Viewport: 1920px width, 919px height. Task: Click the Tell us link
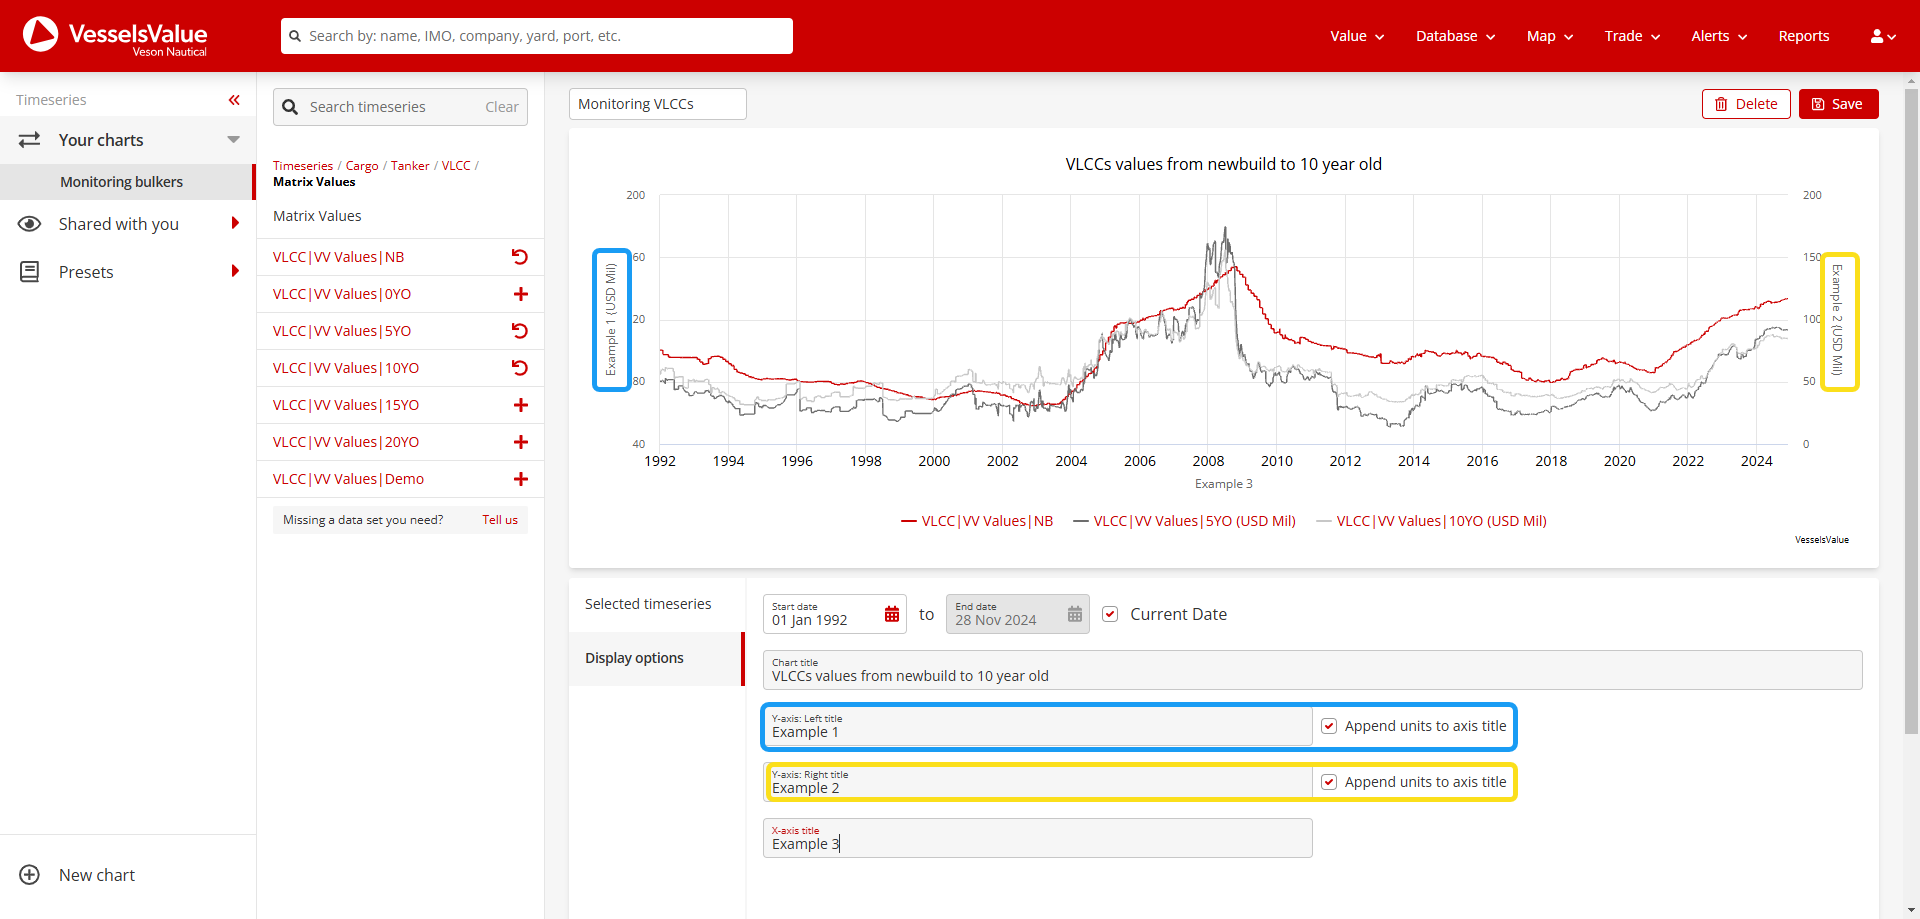point(499,519)
